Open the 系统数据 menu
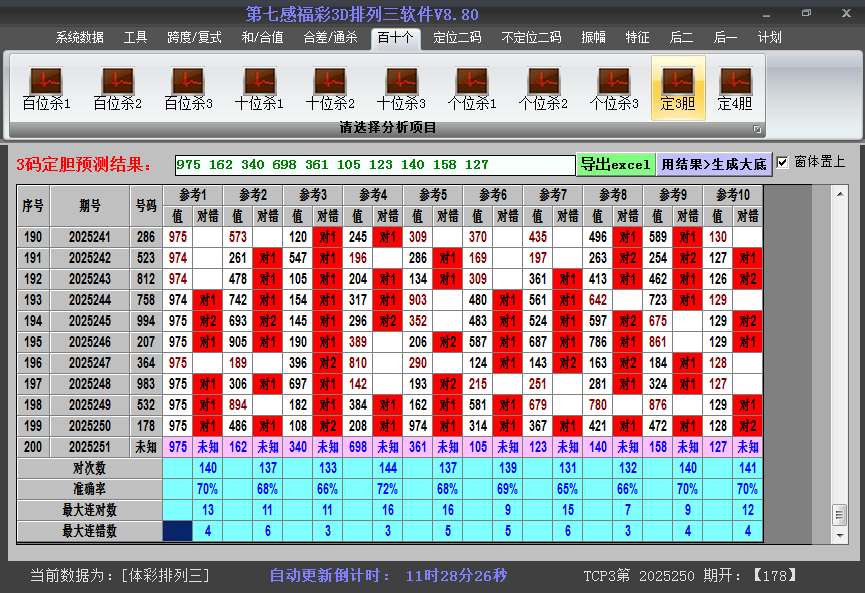Viewport: 865px width, 593px height. 79,37
